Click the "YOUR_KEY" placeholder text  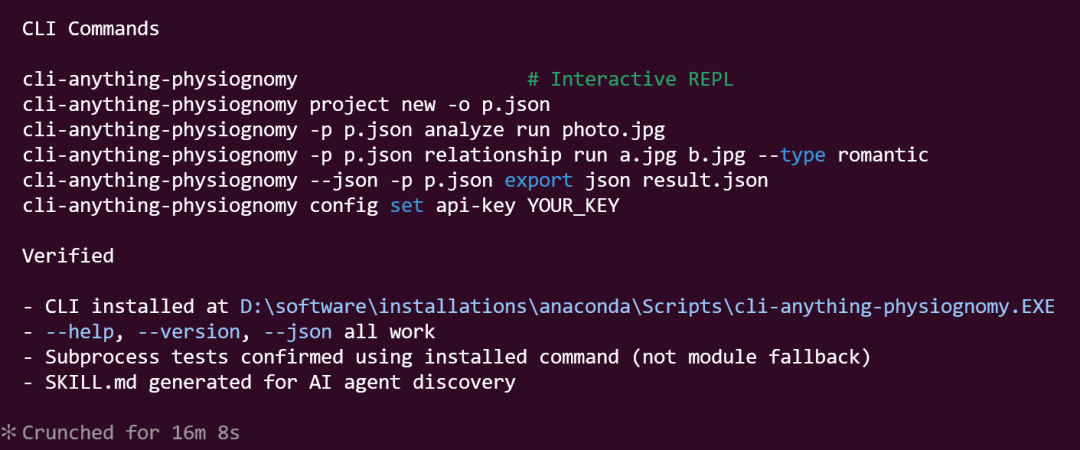(573, 206)
